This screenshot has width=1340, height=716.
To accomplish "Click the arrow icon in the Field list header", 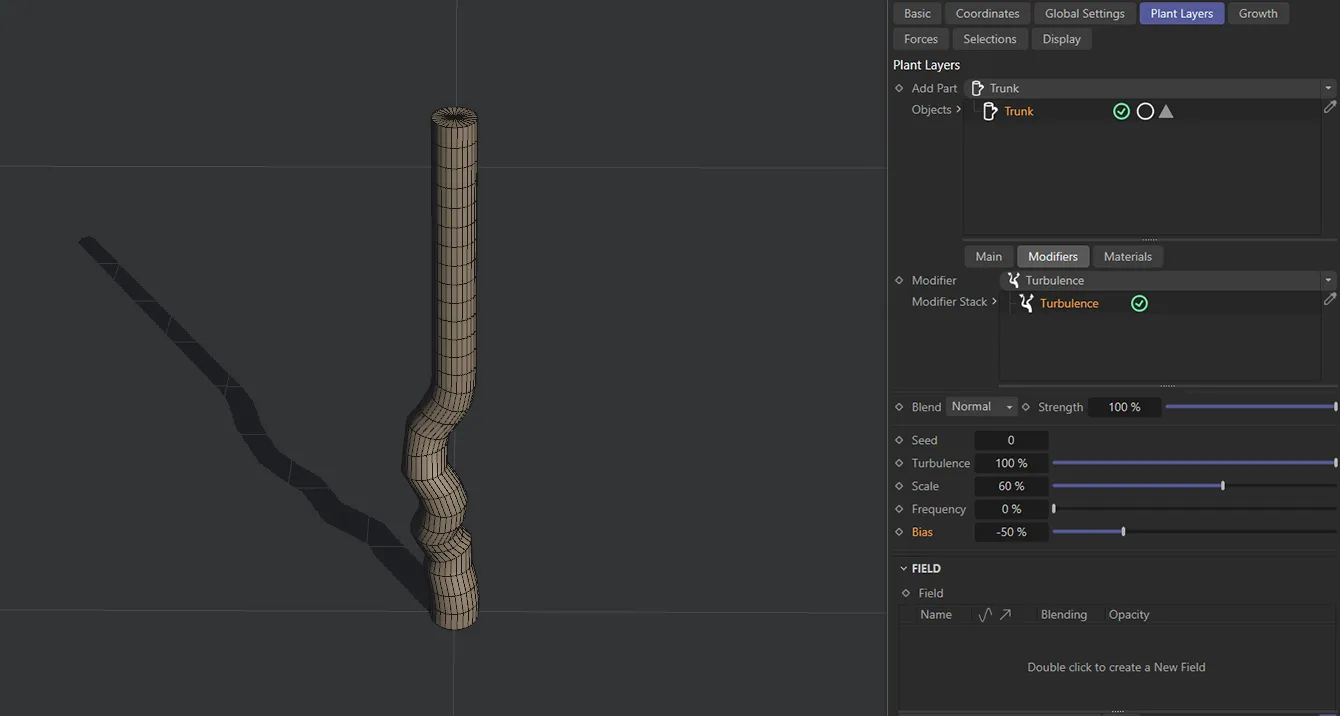I will pyautogui.click(x=1004, y=614).
